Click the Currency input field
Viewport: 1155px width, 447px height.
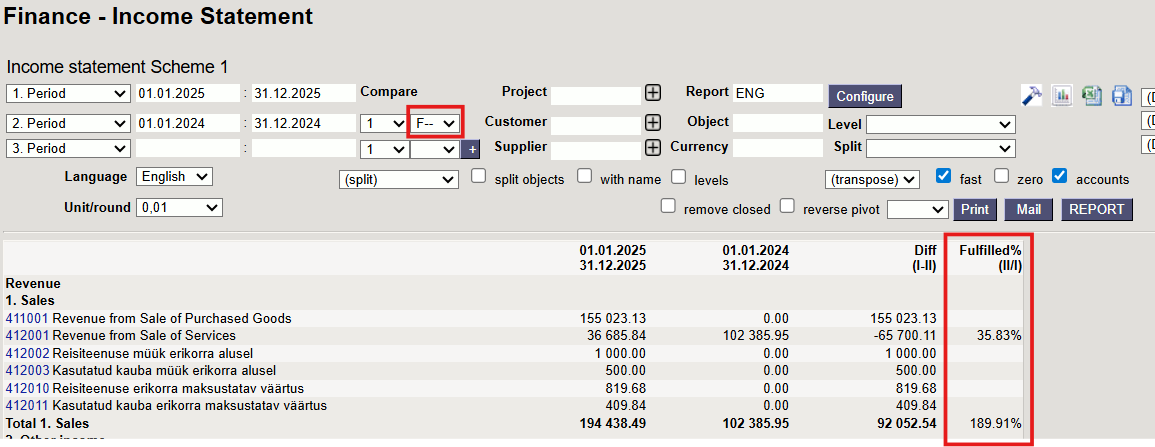pyautogui.click(x=777, y=148)
